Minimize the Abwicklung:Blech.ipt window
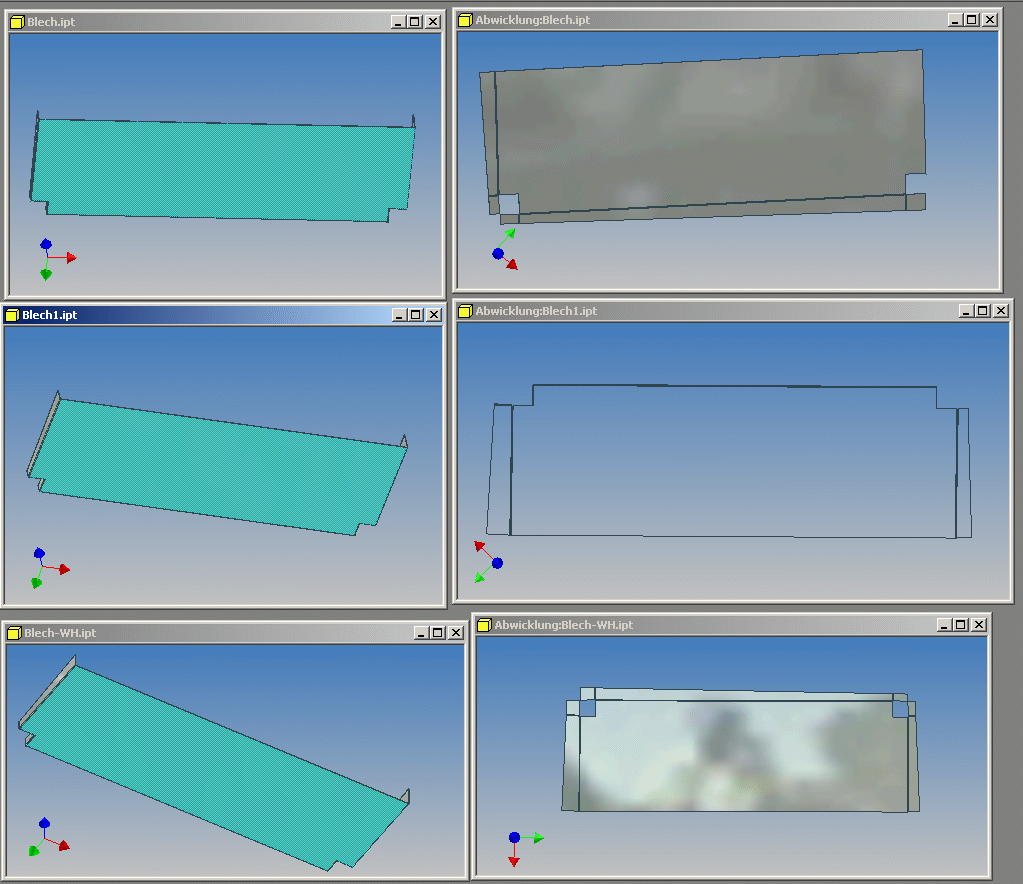The image size is (1023, 884). coord(954,20)
